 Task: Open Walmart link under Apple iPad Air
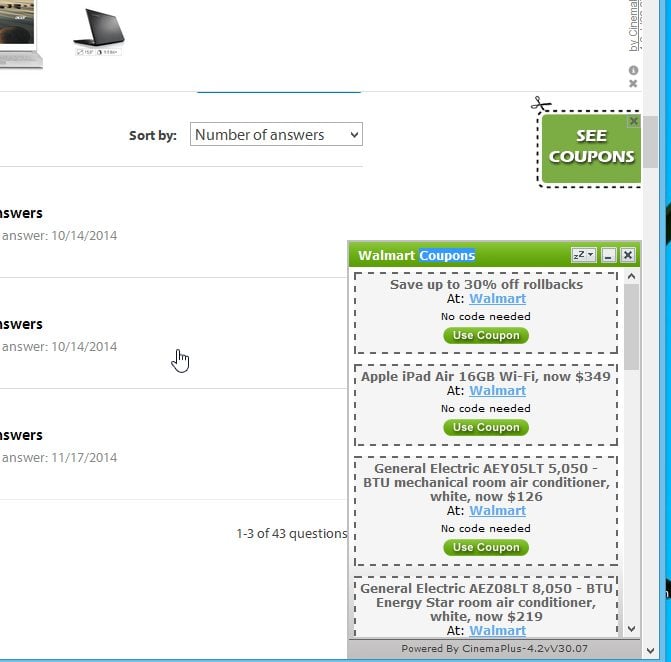(497, 390)
